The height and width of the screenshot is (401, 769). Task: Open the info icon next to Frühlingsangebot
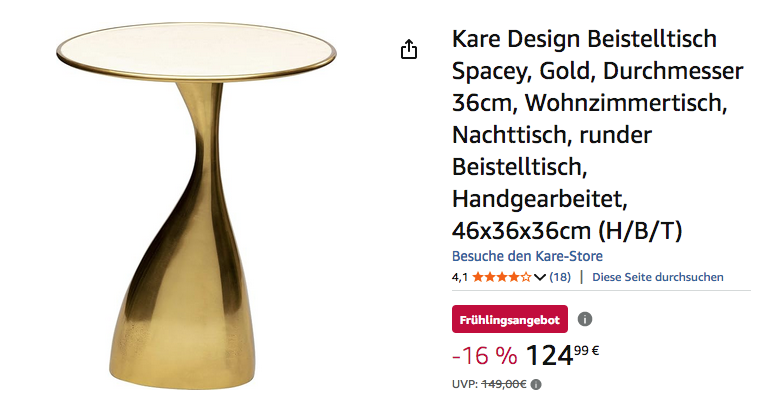(585, 319)
